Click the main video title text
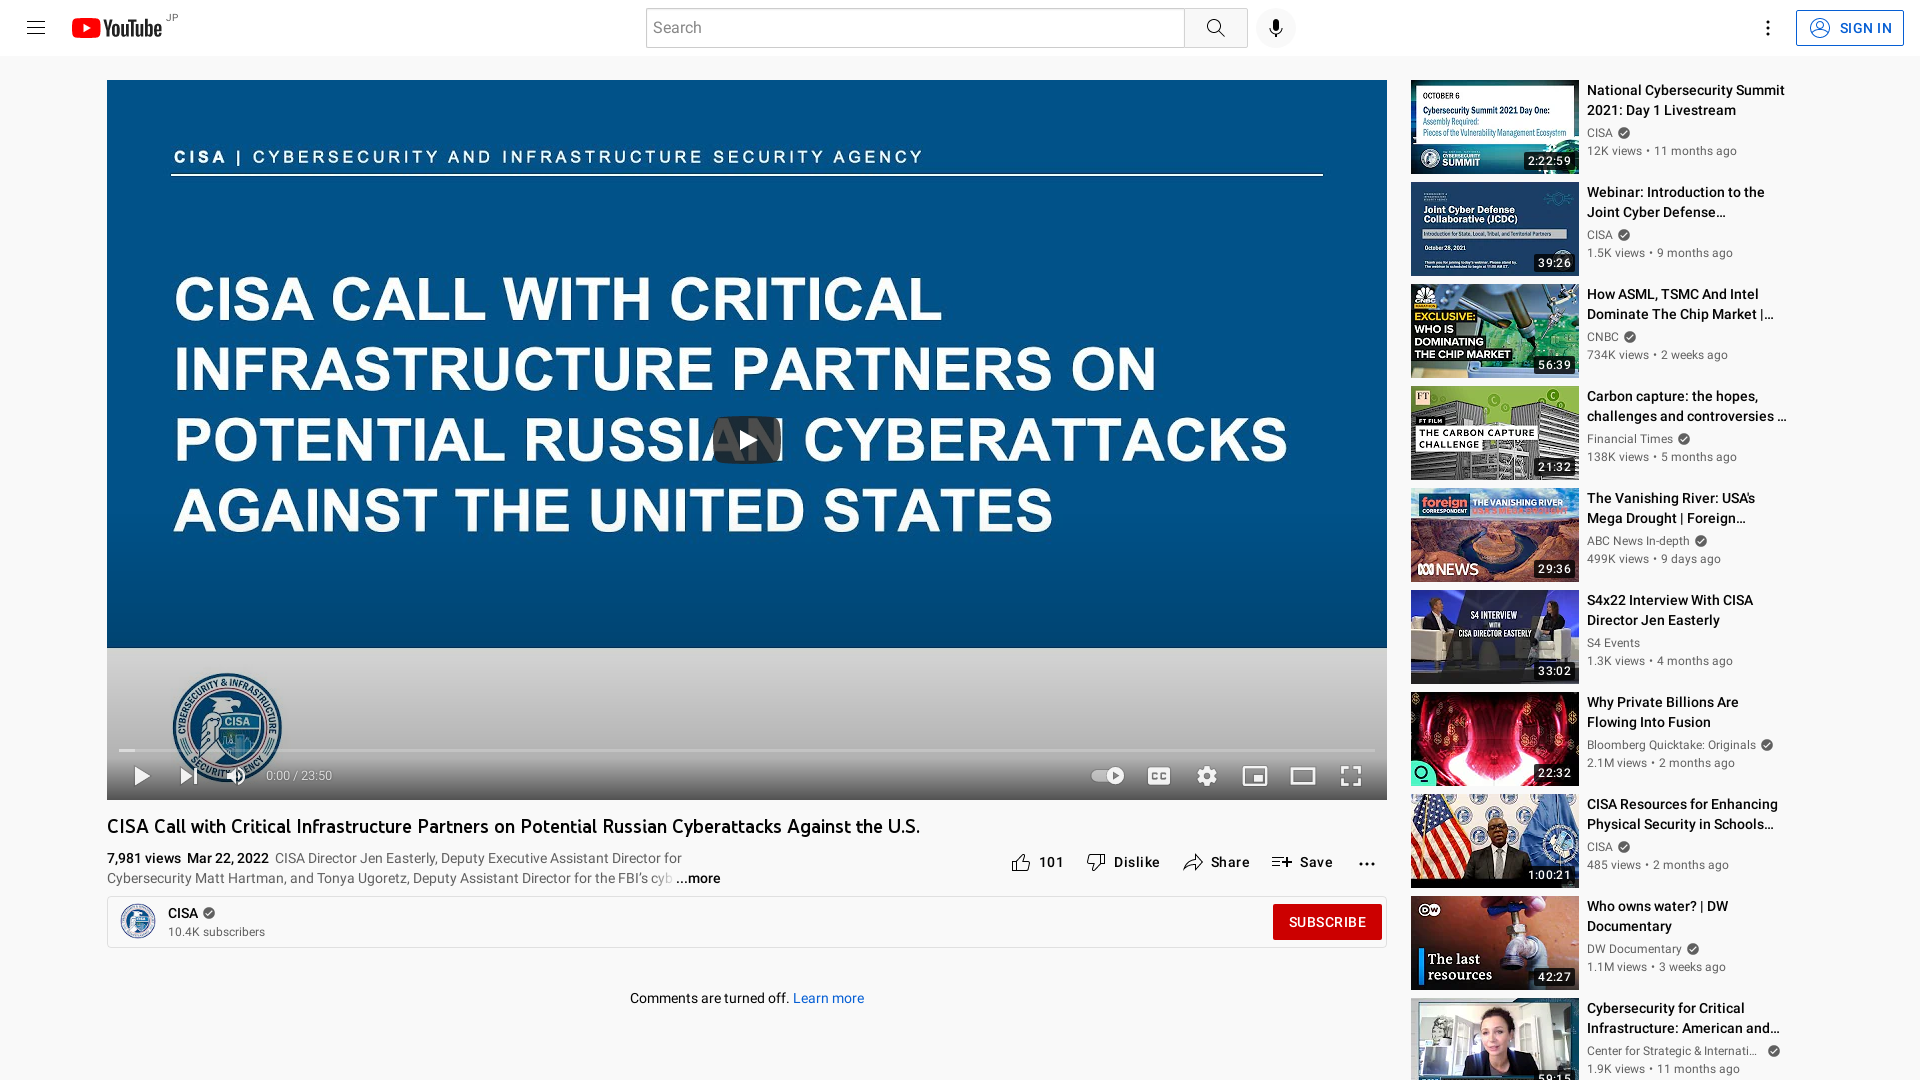 click(513, 827)
